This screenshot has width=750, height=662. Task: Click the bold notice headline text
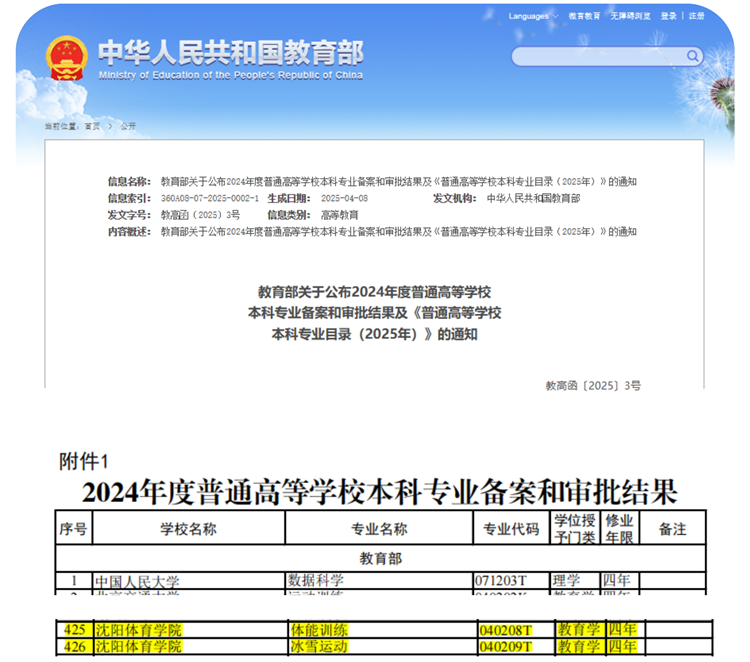click(374, 312)
